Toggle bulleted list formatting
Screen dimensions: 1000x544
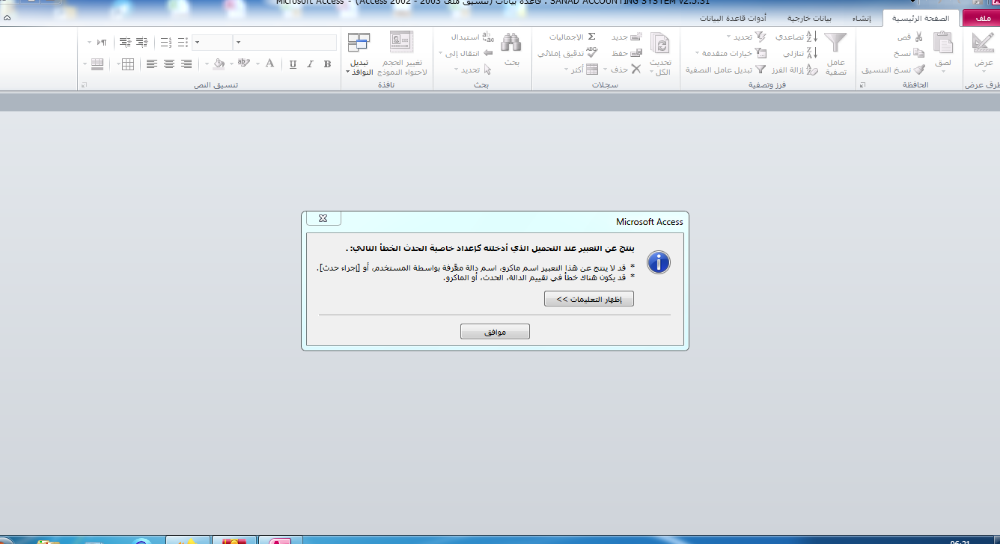coord(182,43)
